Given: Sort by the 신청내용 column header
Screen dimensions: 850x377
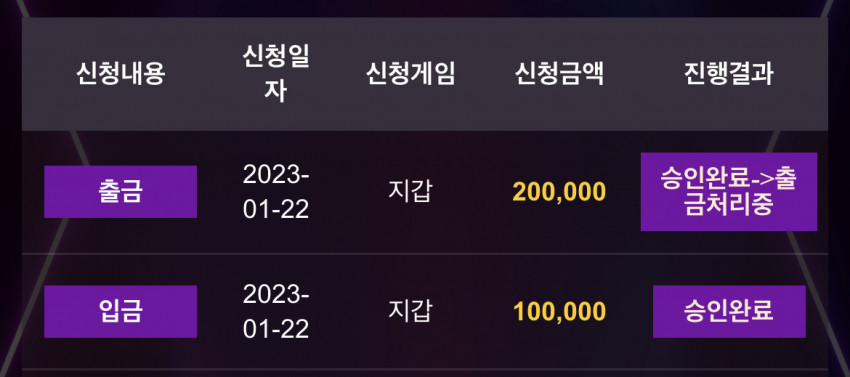Looking at the screenshot, I should point(120,74).
